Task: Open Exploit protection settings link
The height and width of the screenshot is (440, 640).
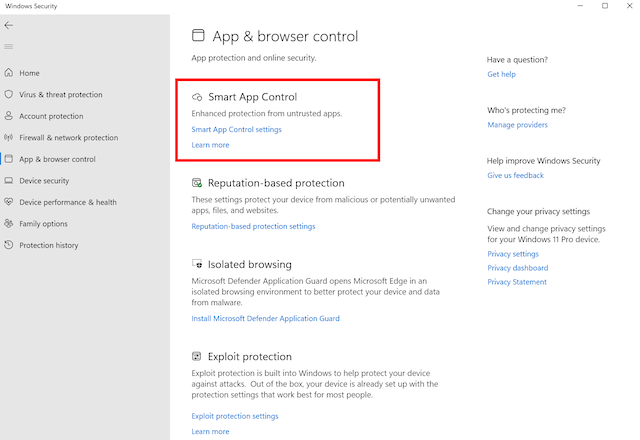Action: click(235, 416)
